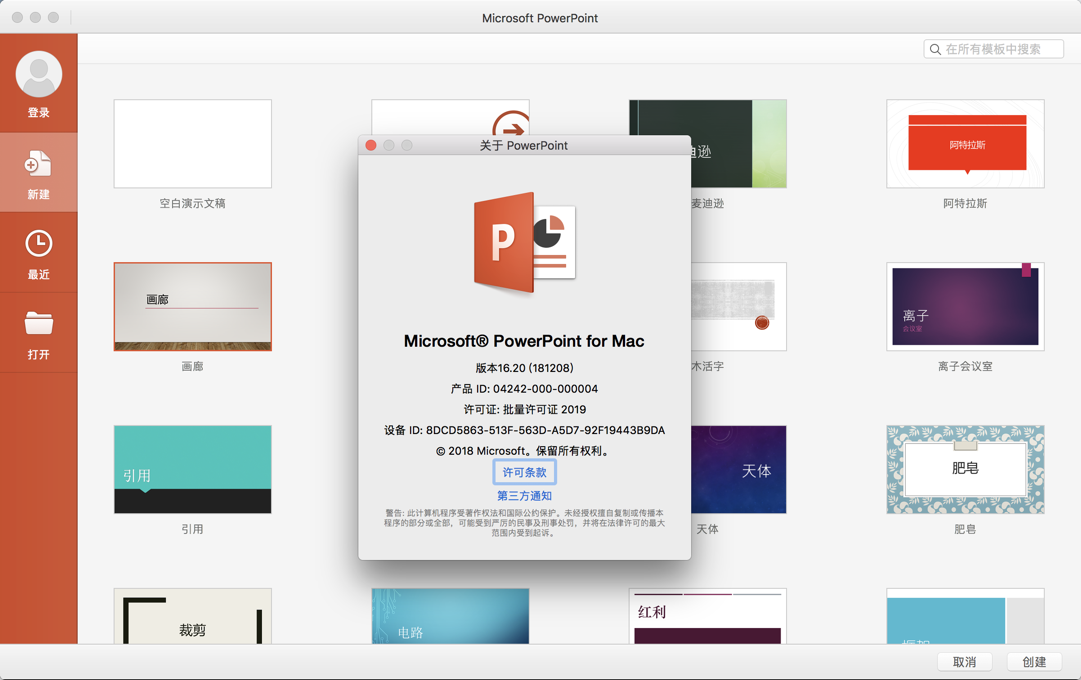Click the 登录 sign-in label

(x=39, y=112)
